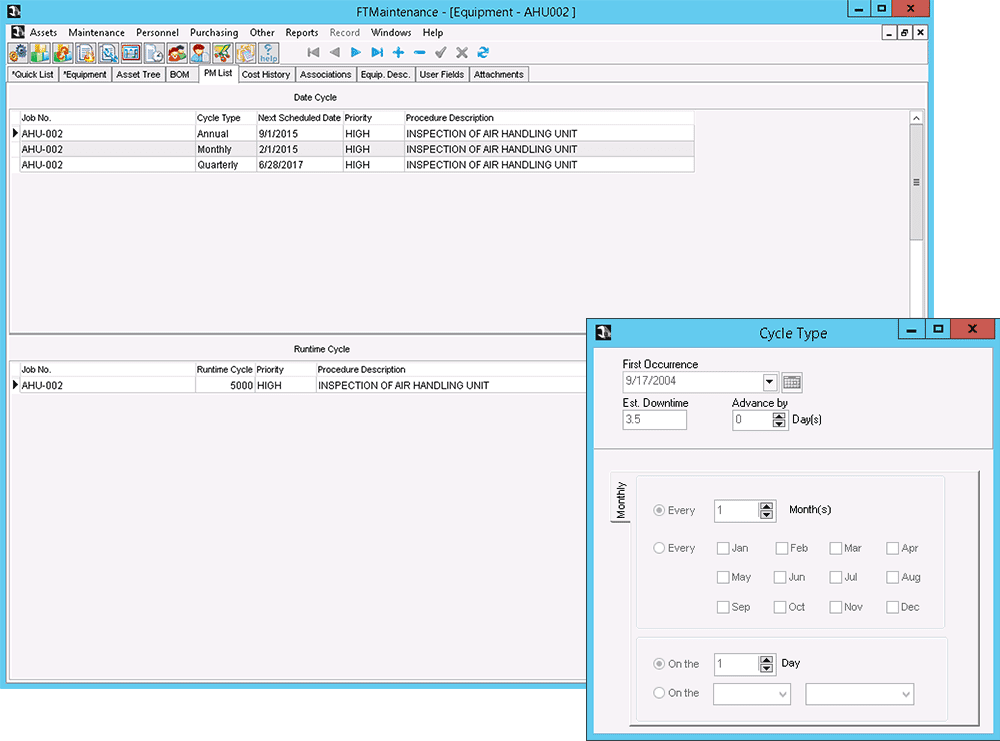Click the Next Scheduled Date column header

pos(299,118)
